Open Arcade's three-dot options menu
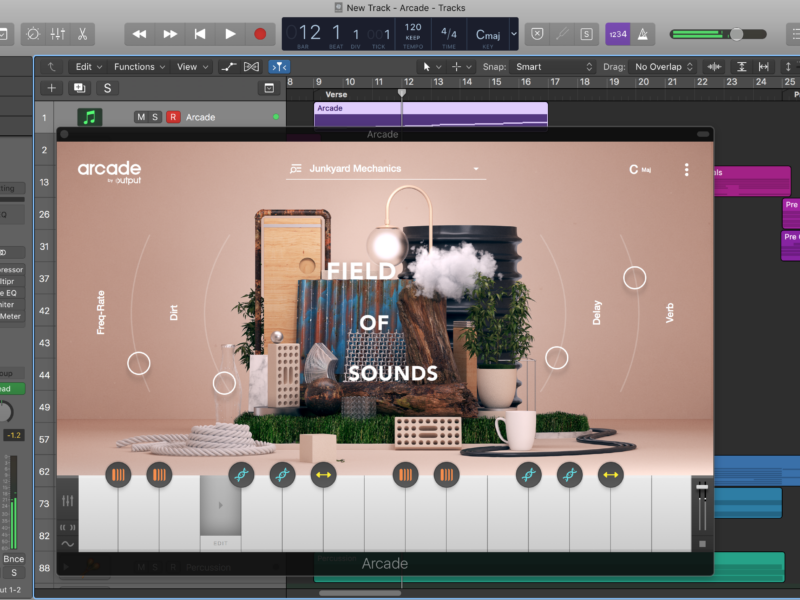The height and width of the screenshot is (600, 800). pyautogui.click(x=686, y=170)
